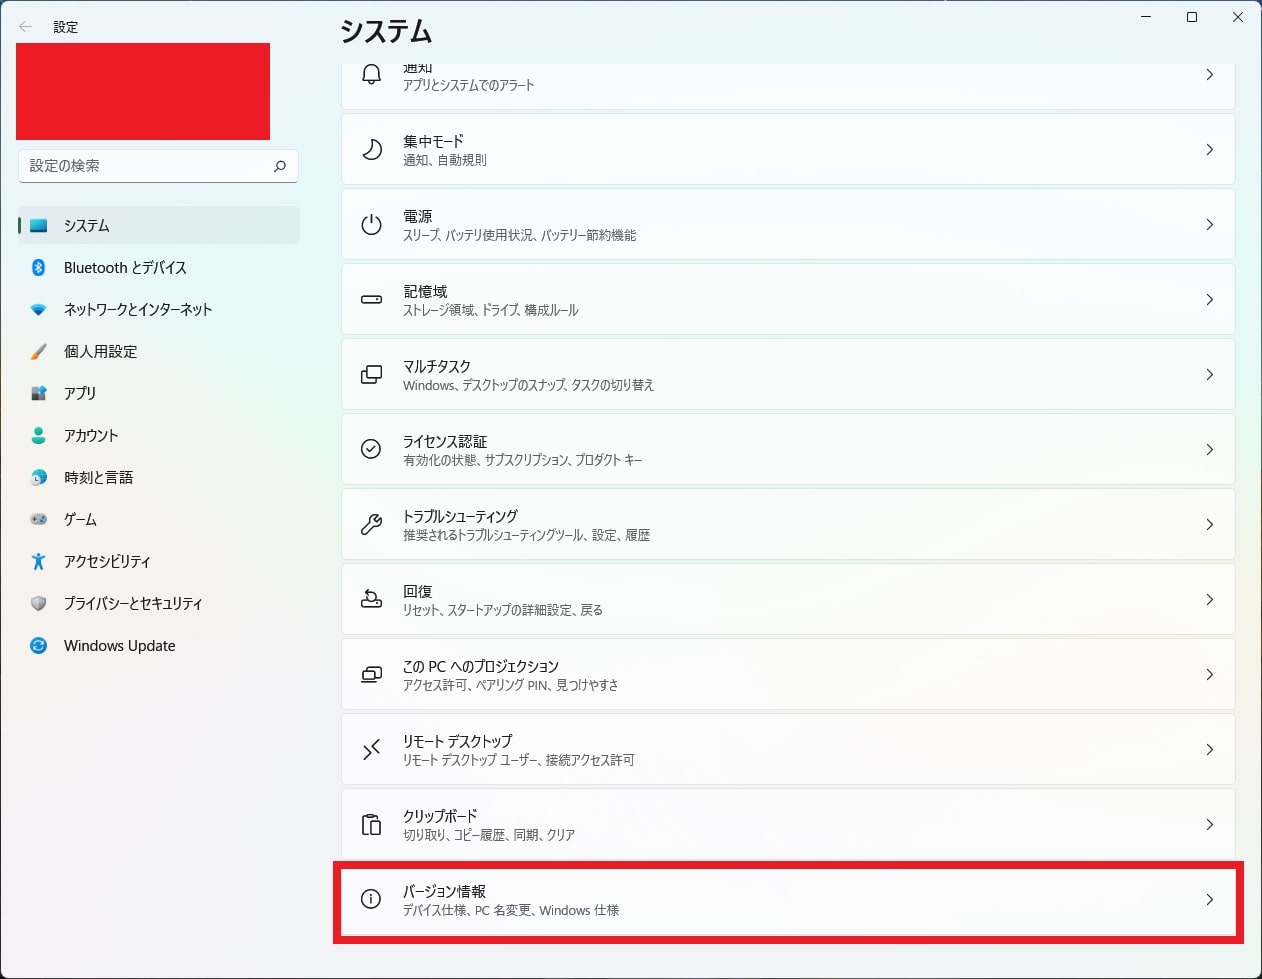The height and width of the screenshot is (979, 1262).
Task: Open the アプリ settings label
Action: (x=80, y=393)
